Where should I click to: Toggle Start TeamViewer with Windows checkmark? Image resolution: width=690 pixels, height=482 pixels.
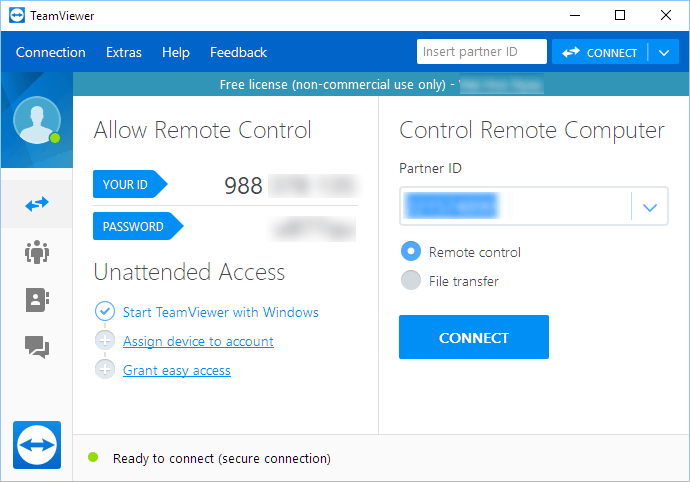point(105,312)
